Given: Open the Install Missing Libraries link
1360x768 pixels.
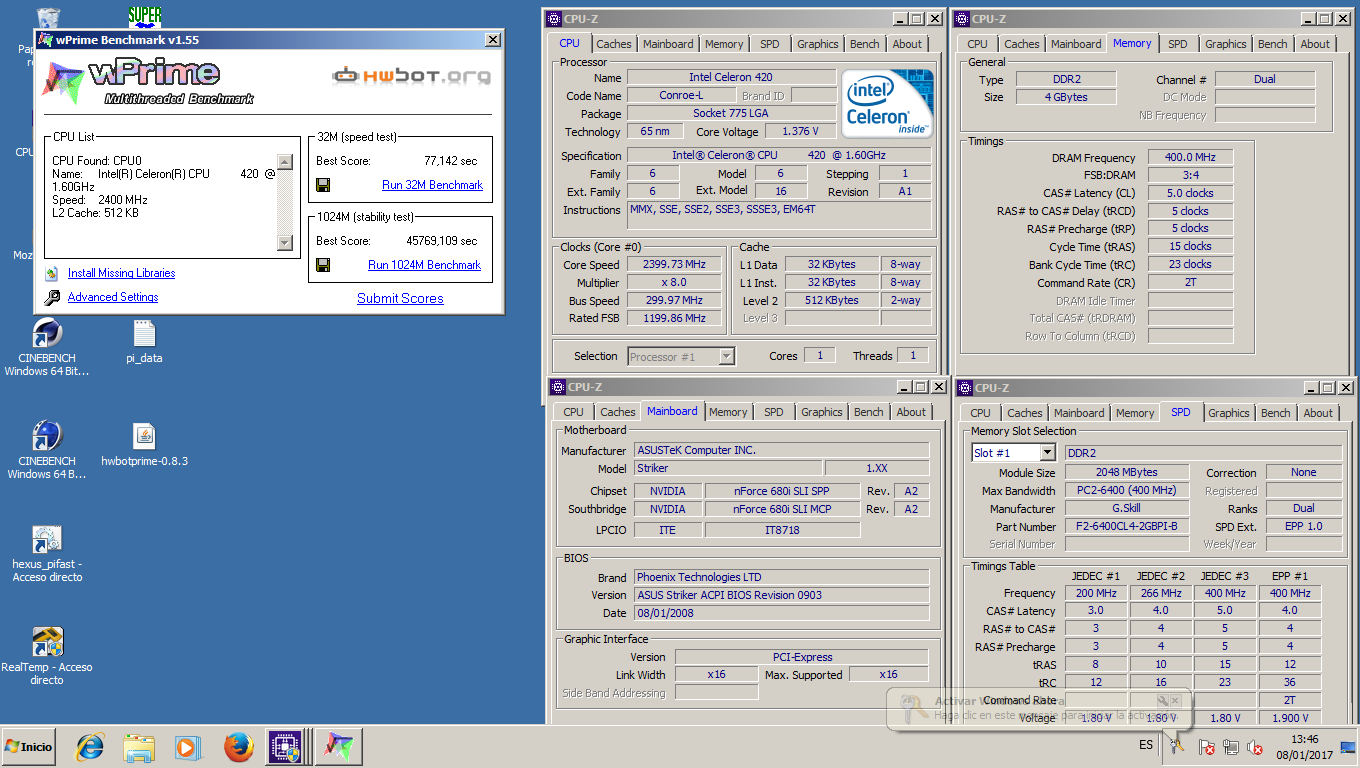Looking at the screenshot, I should click(x=121, y=273).
